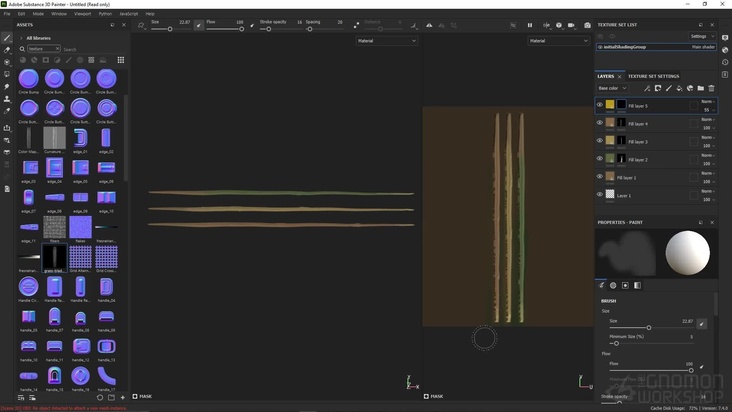Viewport: 732px width, 412px height.
Task: Hide Fill layer 3
Action: tap(600, 140)
